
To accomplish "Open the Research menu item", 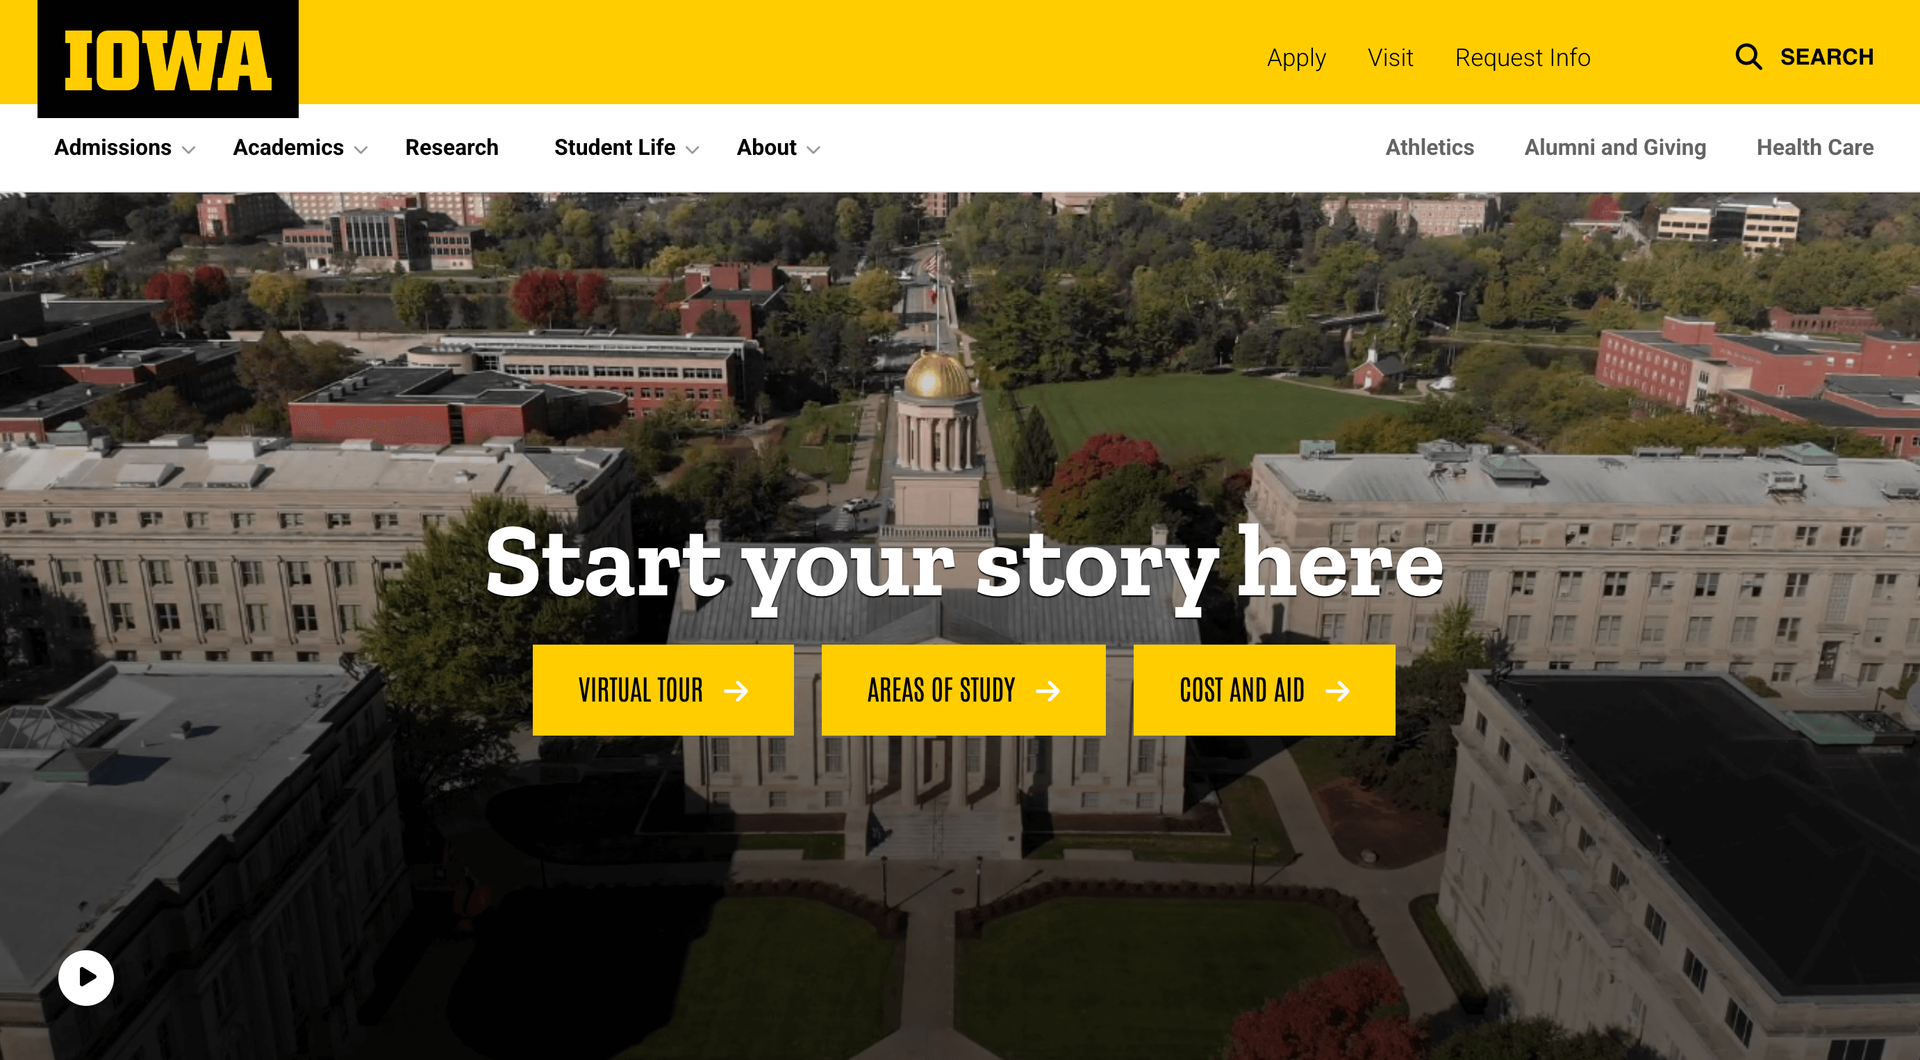I will tap(452, 148).
